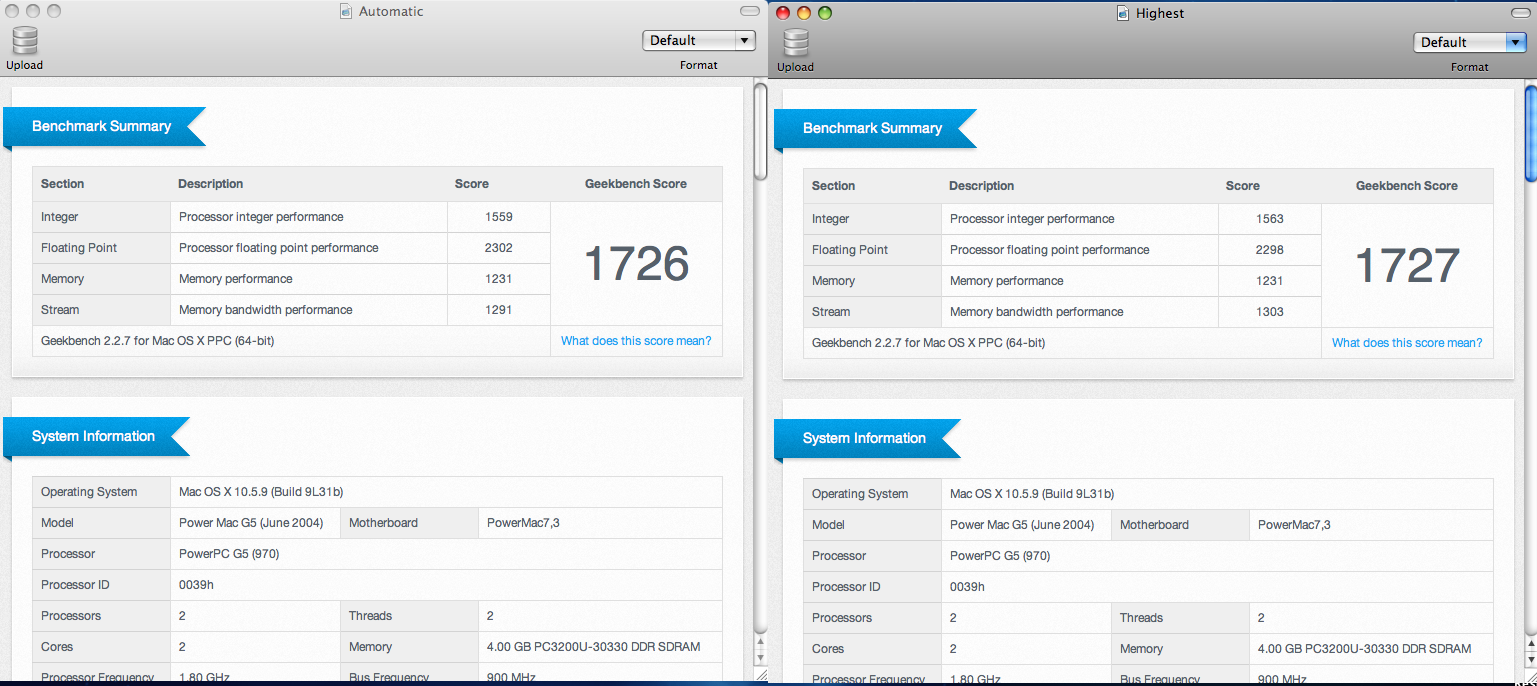Click vertical scrollbar thumb in Automatic window

pos(760,131)
